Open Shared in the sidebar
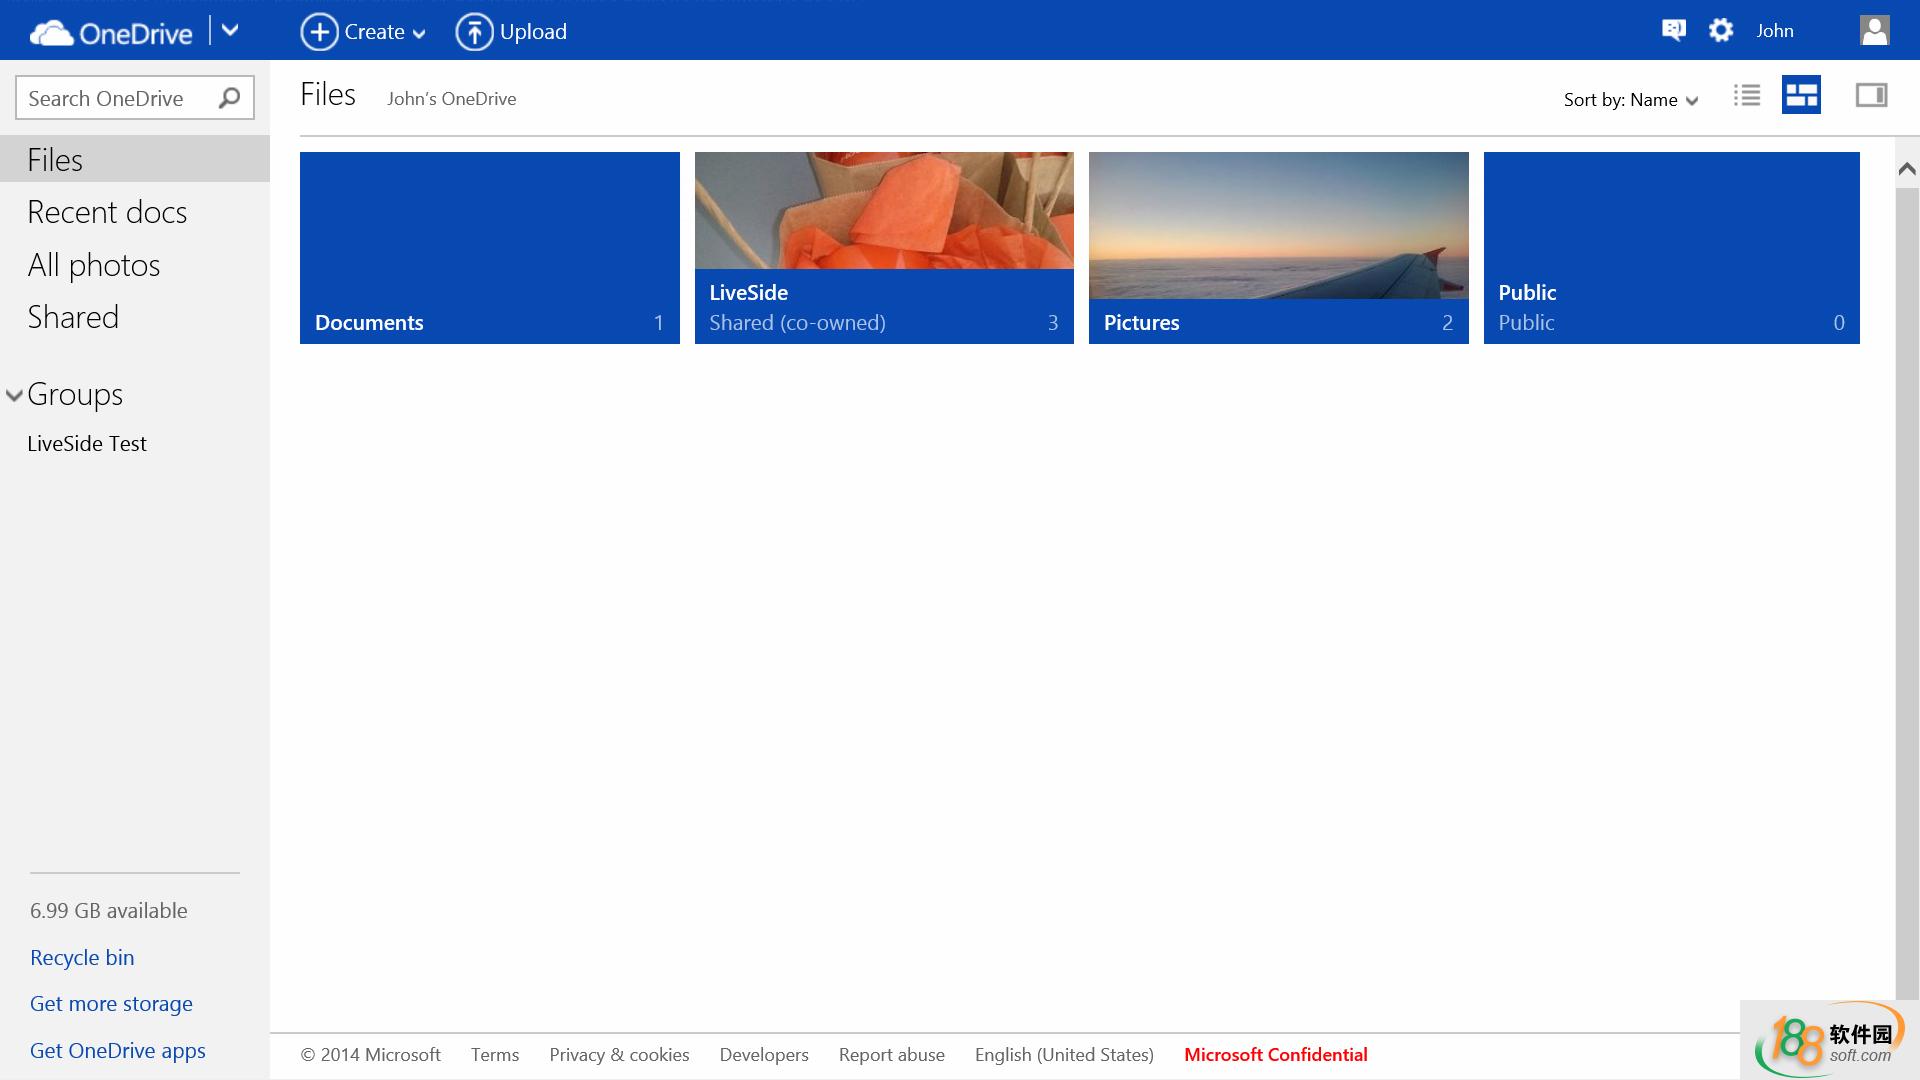This screenshot has width=1920, height=1080. click(73, 317)
